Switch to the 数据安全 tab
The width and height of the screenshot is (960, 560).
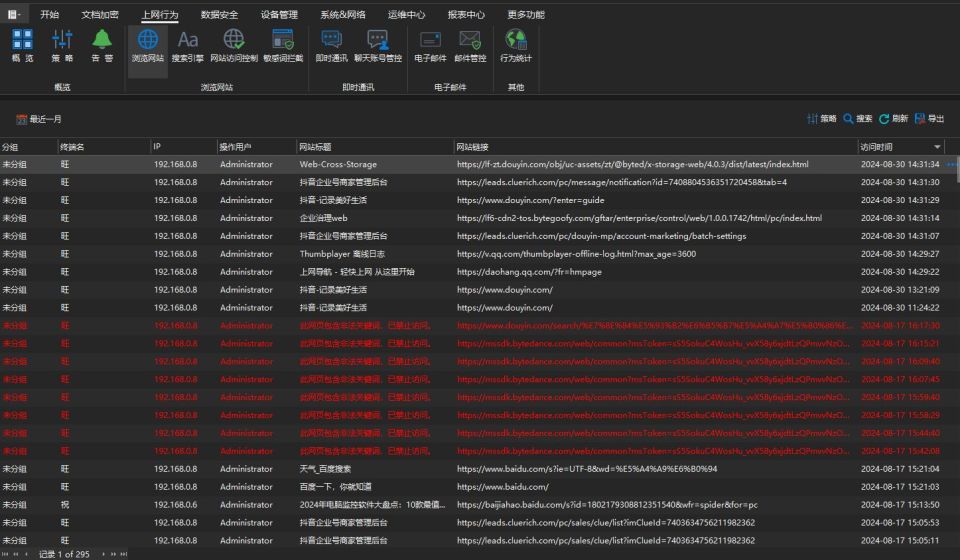coord(219,14)
